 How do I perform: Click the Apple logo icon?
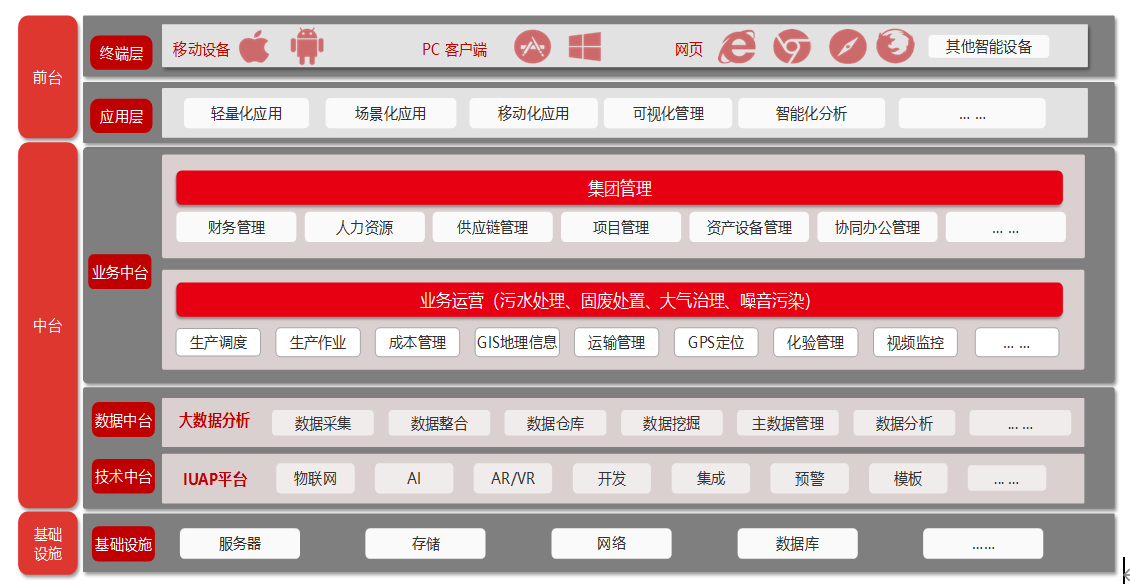tap(254, 47)
